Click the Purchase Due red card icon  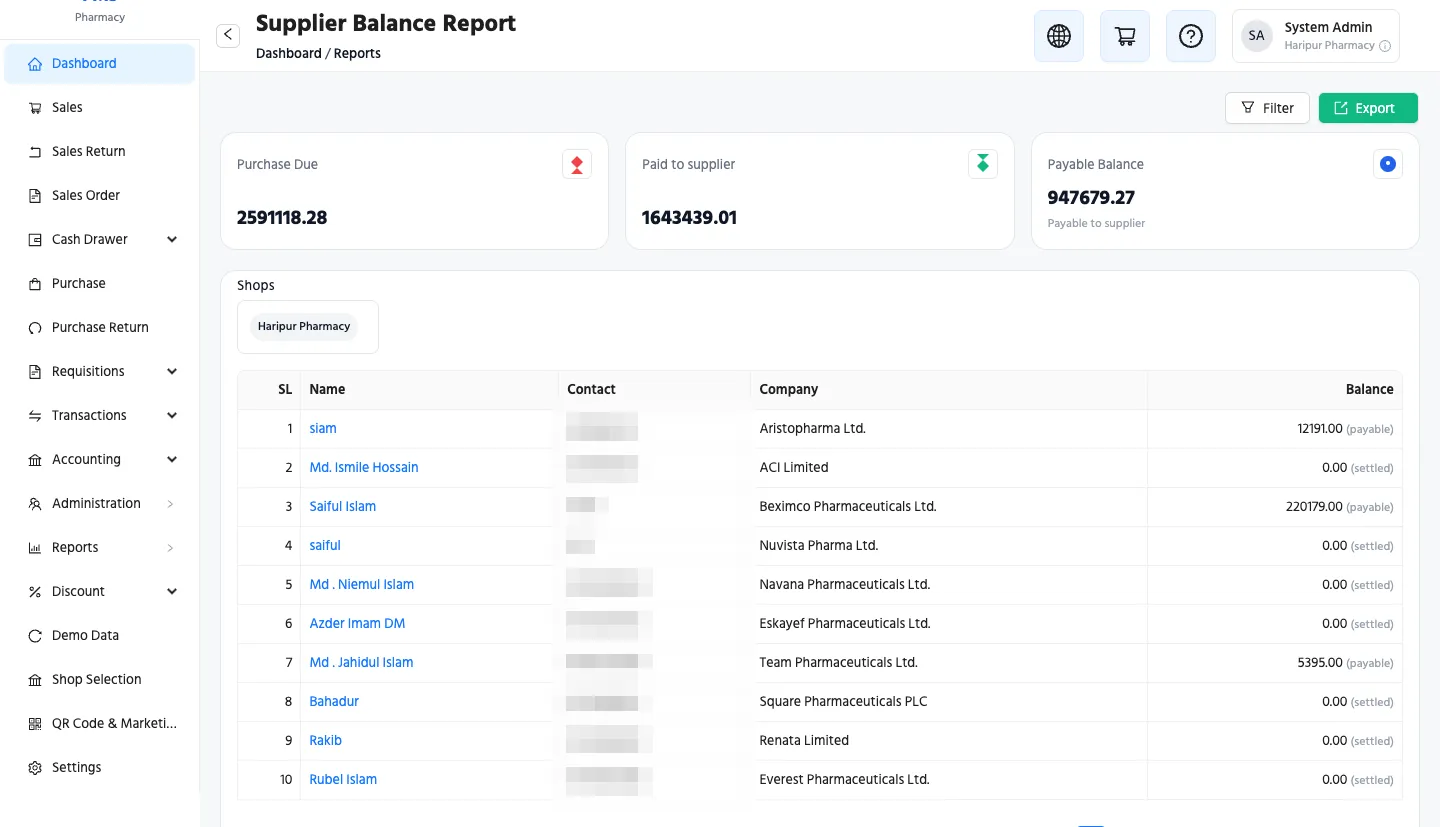[577, 164]
